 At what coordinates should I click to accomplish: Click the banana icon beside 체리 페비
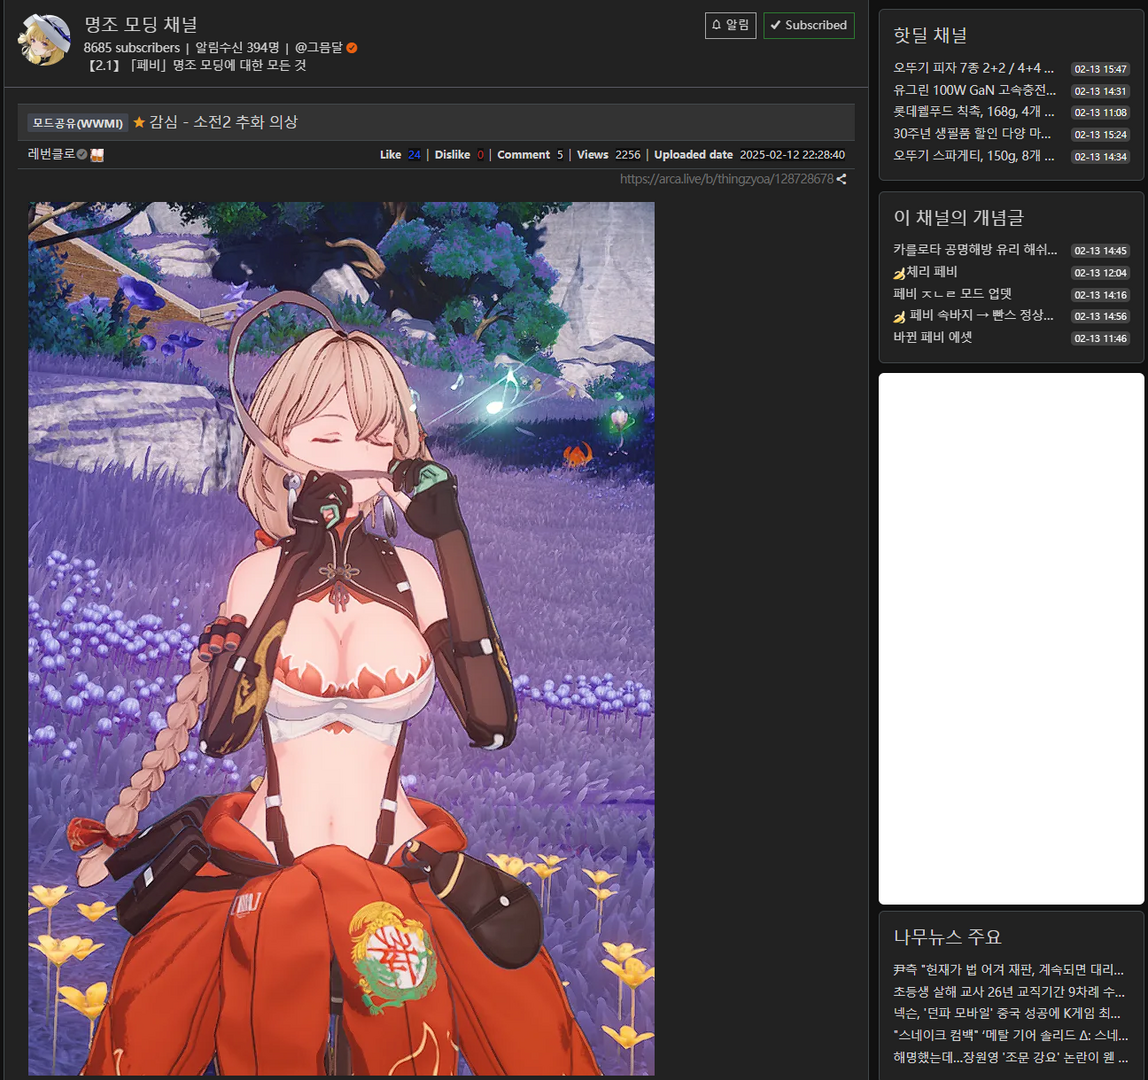pos(899,273)
